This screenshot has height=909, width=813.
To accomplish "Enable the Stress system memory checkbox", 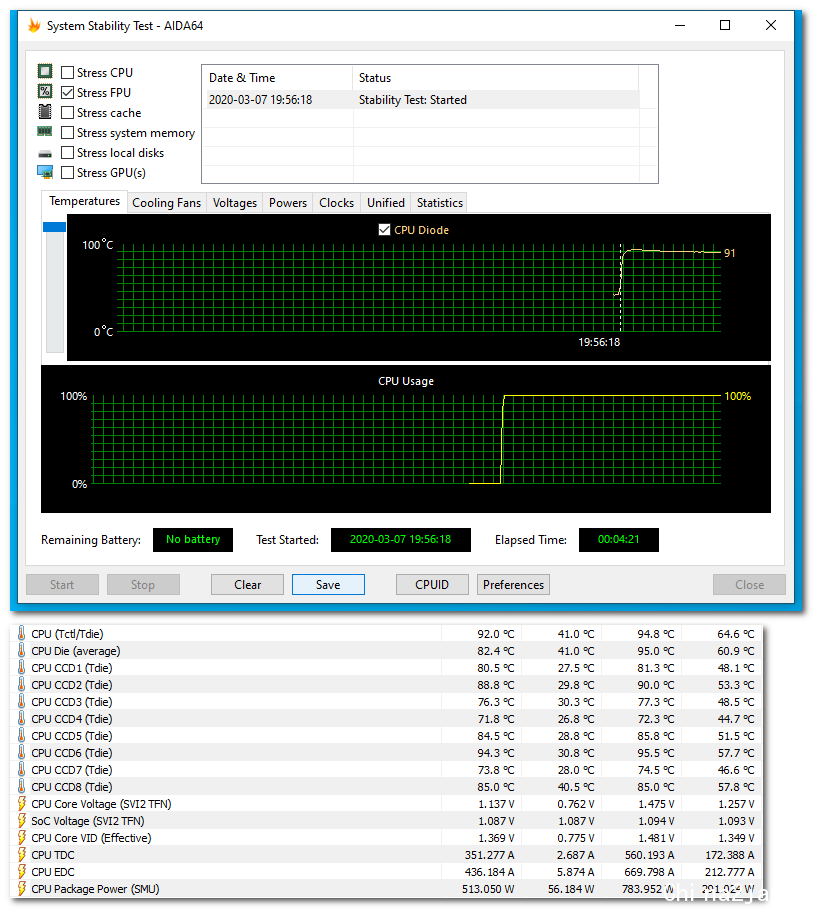I will (x=67, y=132).
